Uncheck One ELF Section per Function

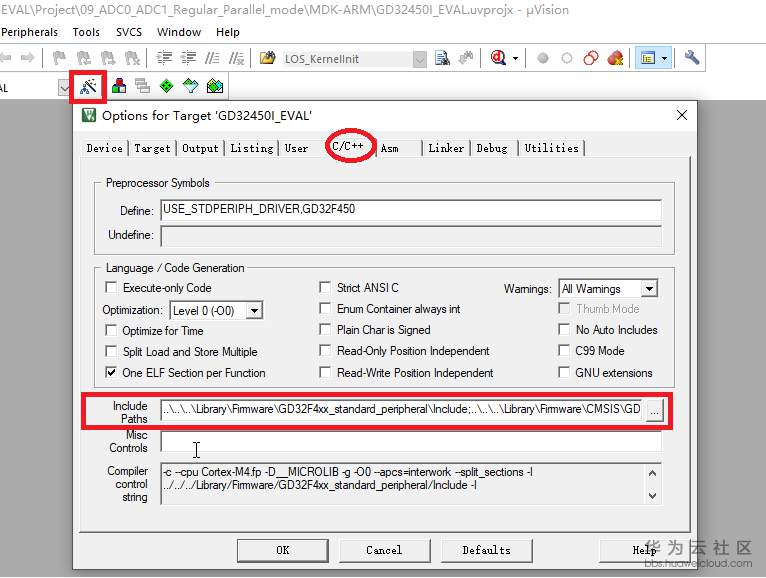point(111,372)
